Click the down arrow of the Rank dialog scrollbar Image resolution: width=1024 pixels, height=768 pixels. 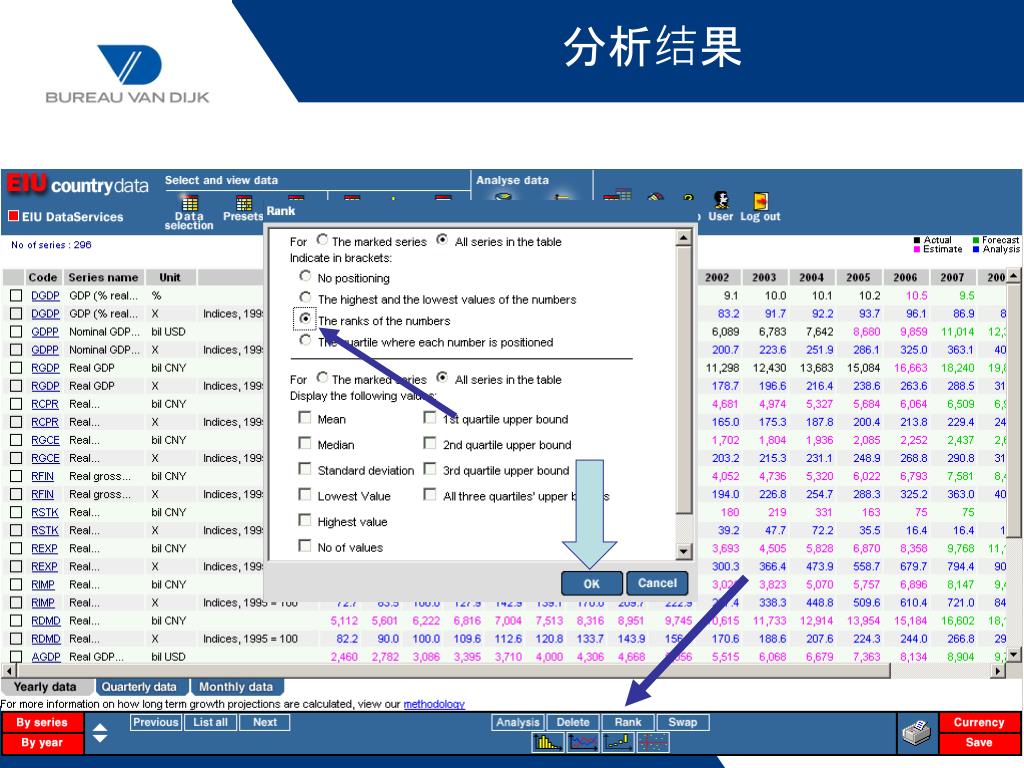(x=683, y=552)
